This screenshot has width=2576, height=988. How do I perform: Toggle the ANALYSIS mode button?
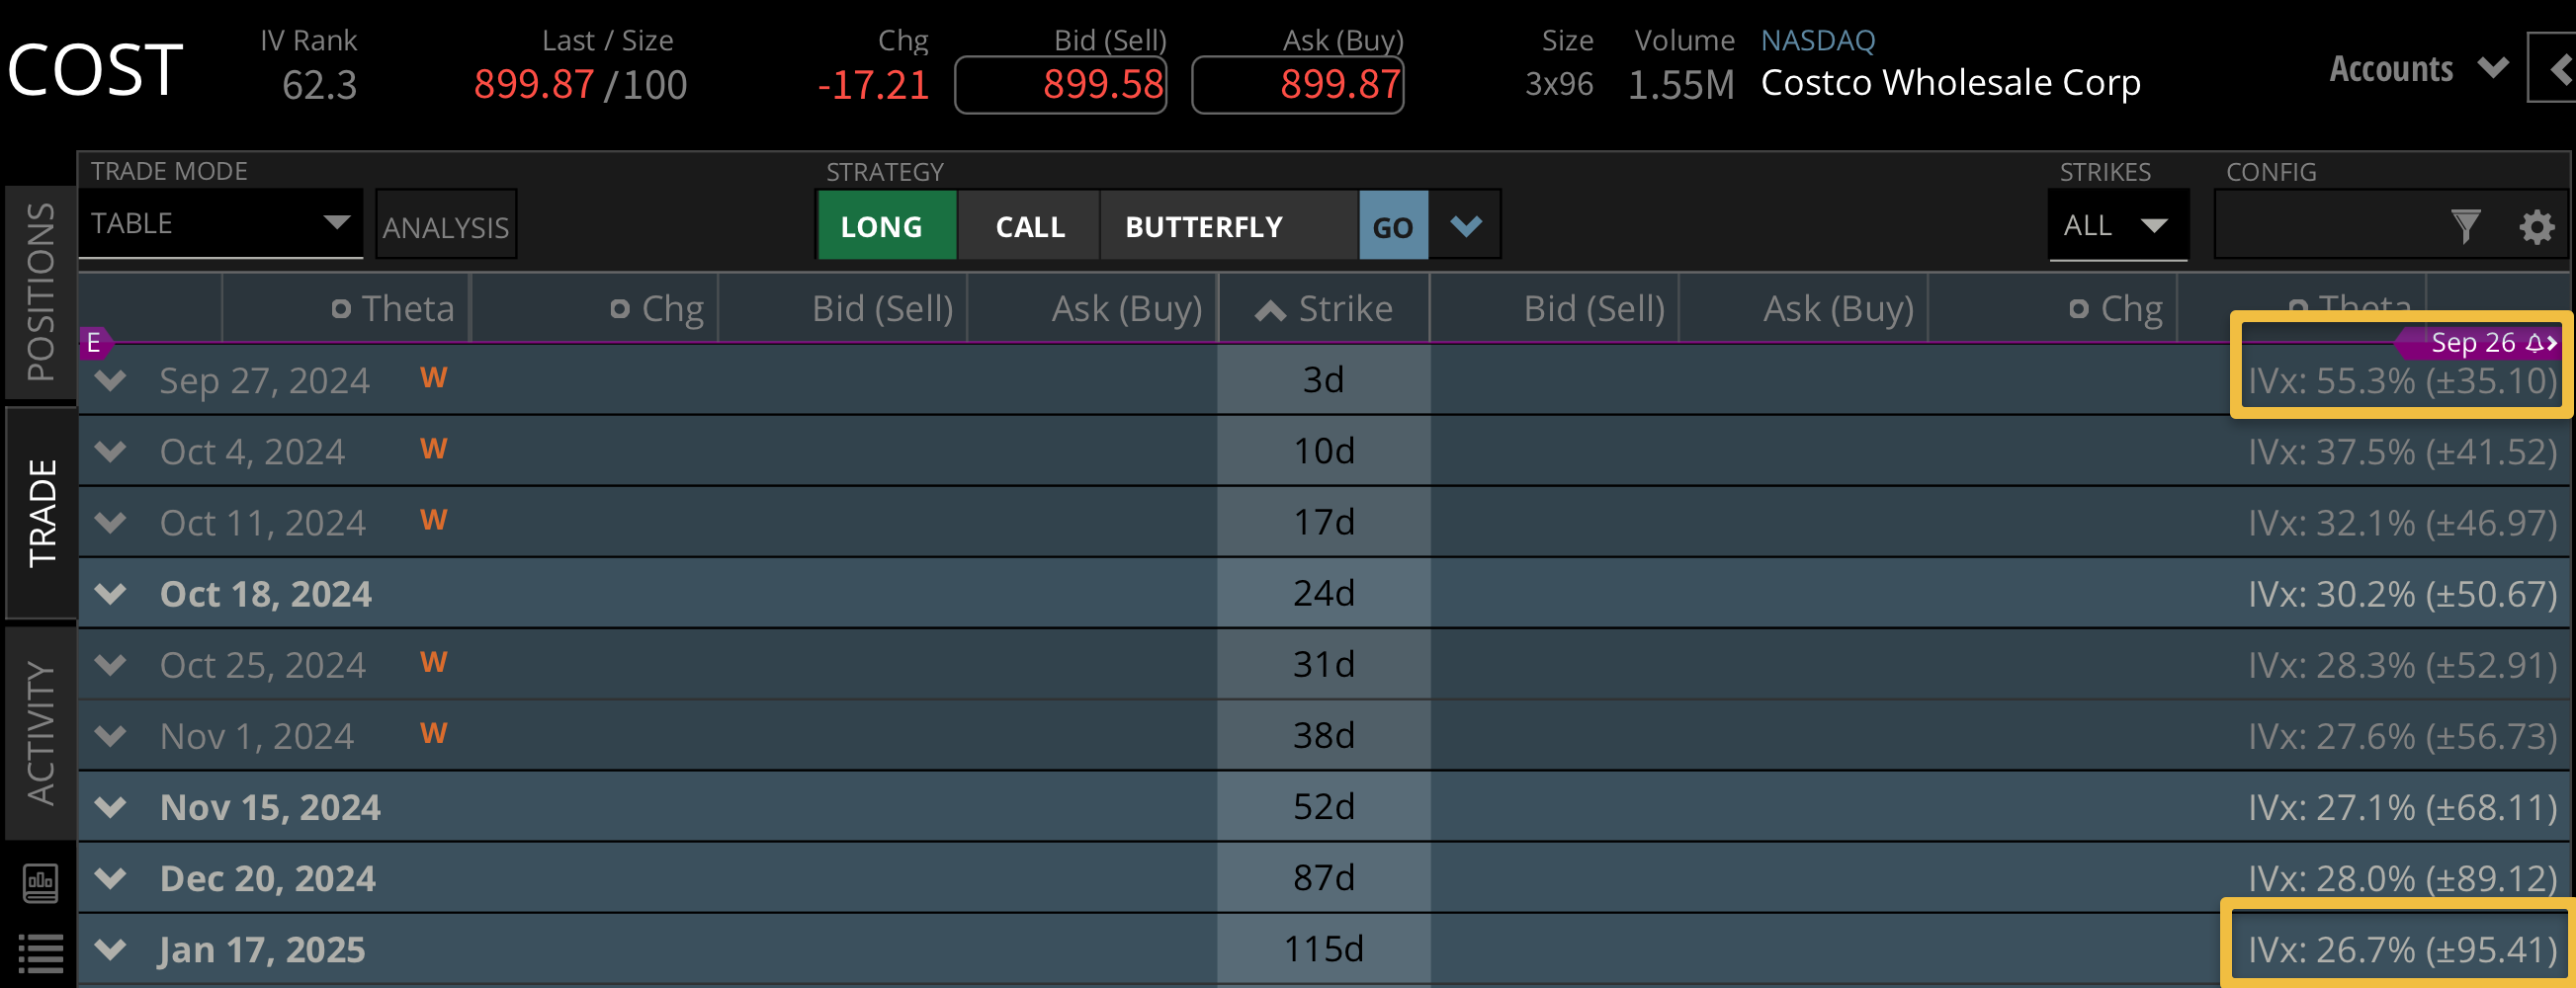coord(446,227)
